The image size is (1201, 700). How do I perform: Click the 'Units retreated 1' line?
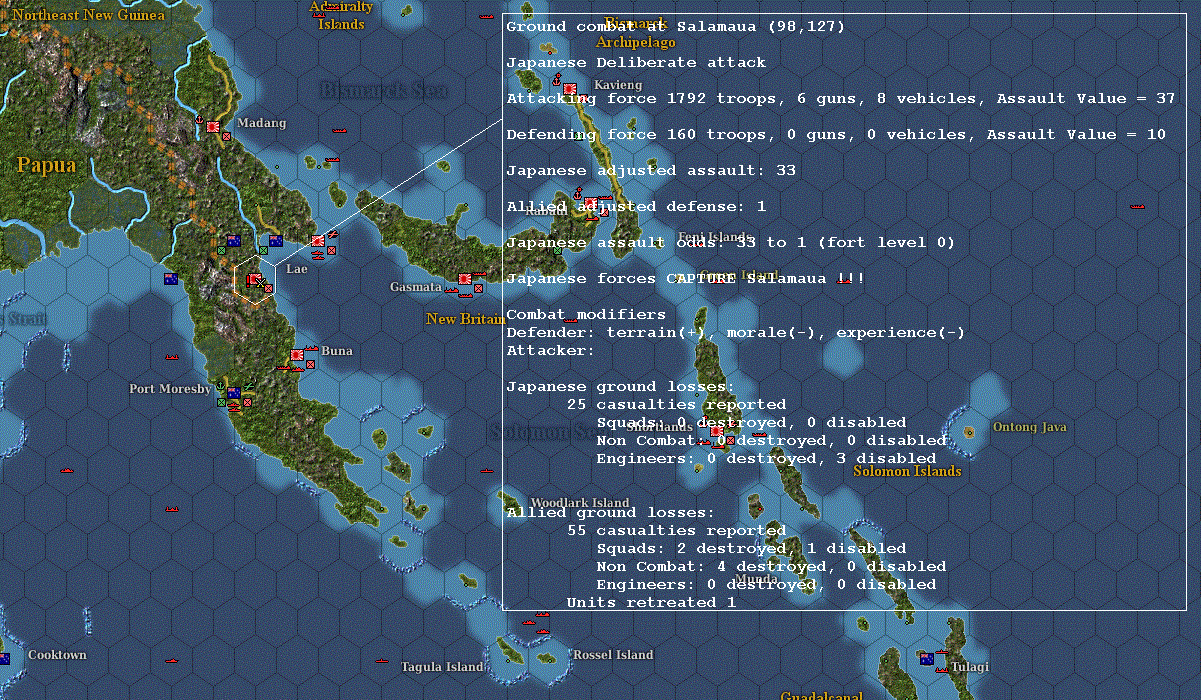point(651,603)
